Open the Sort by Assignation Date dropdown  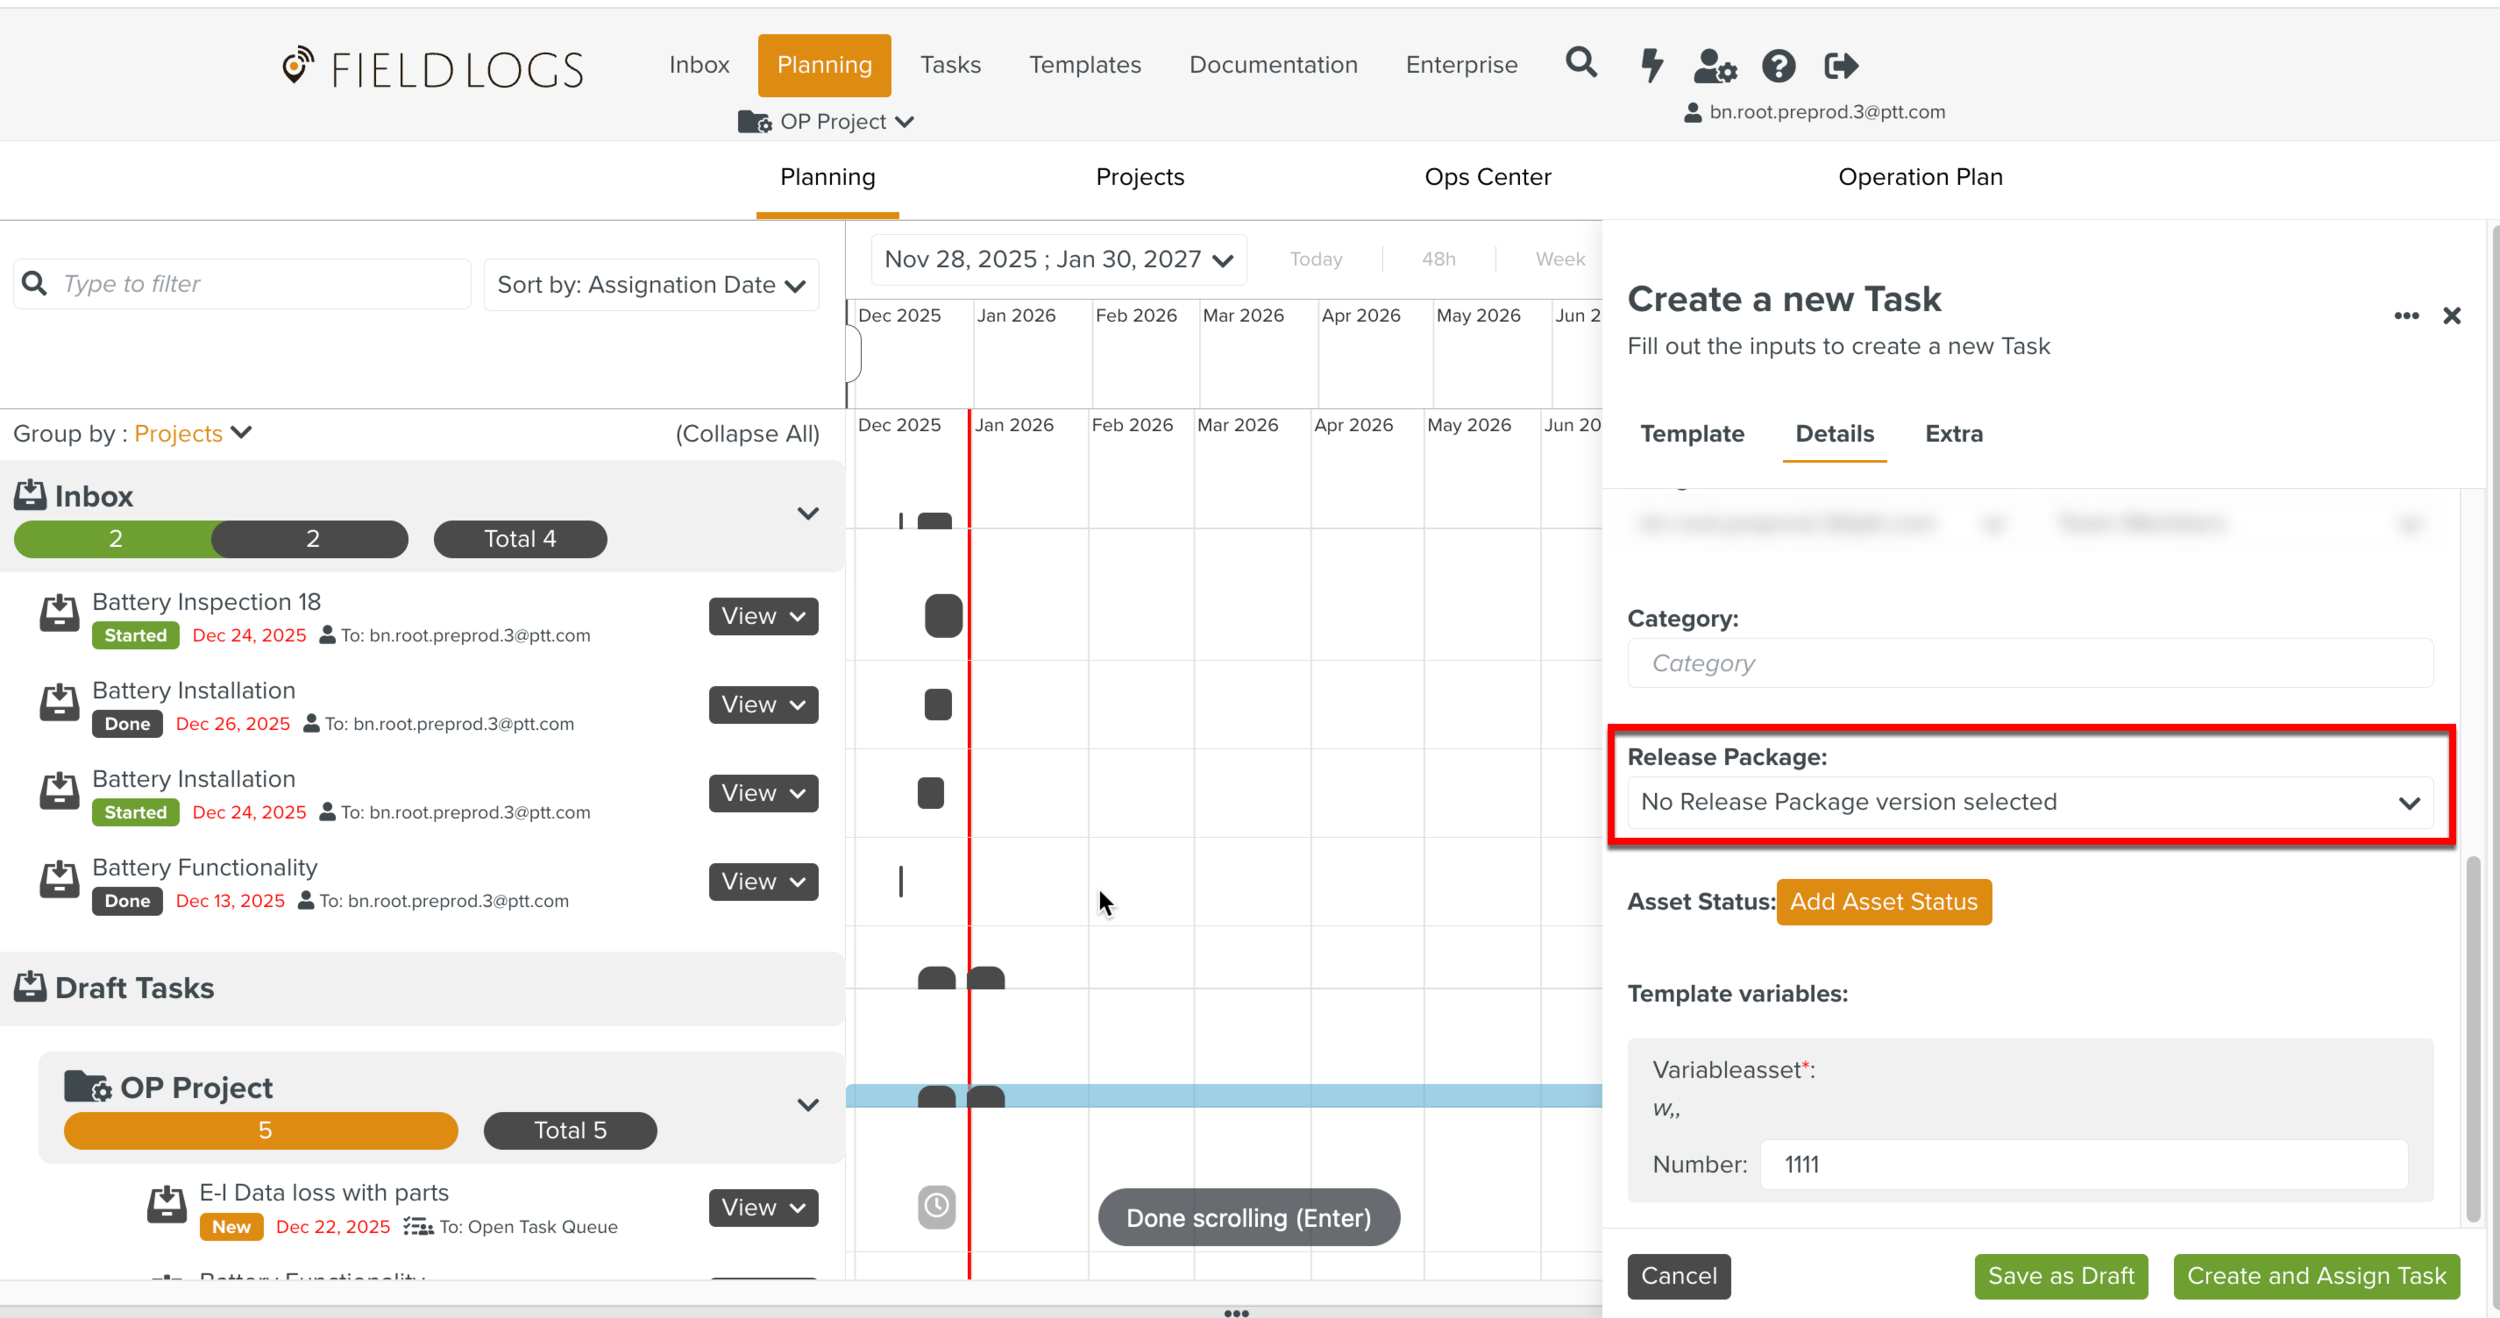tap(651, 285)
